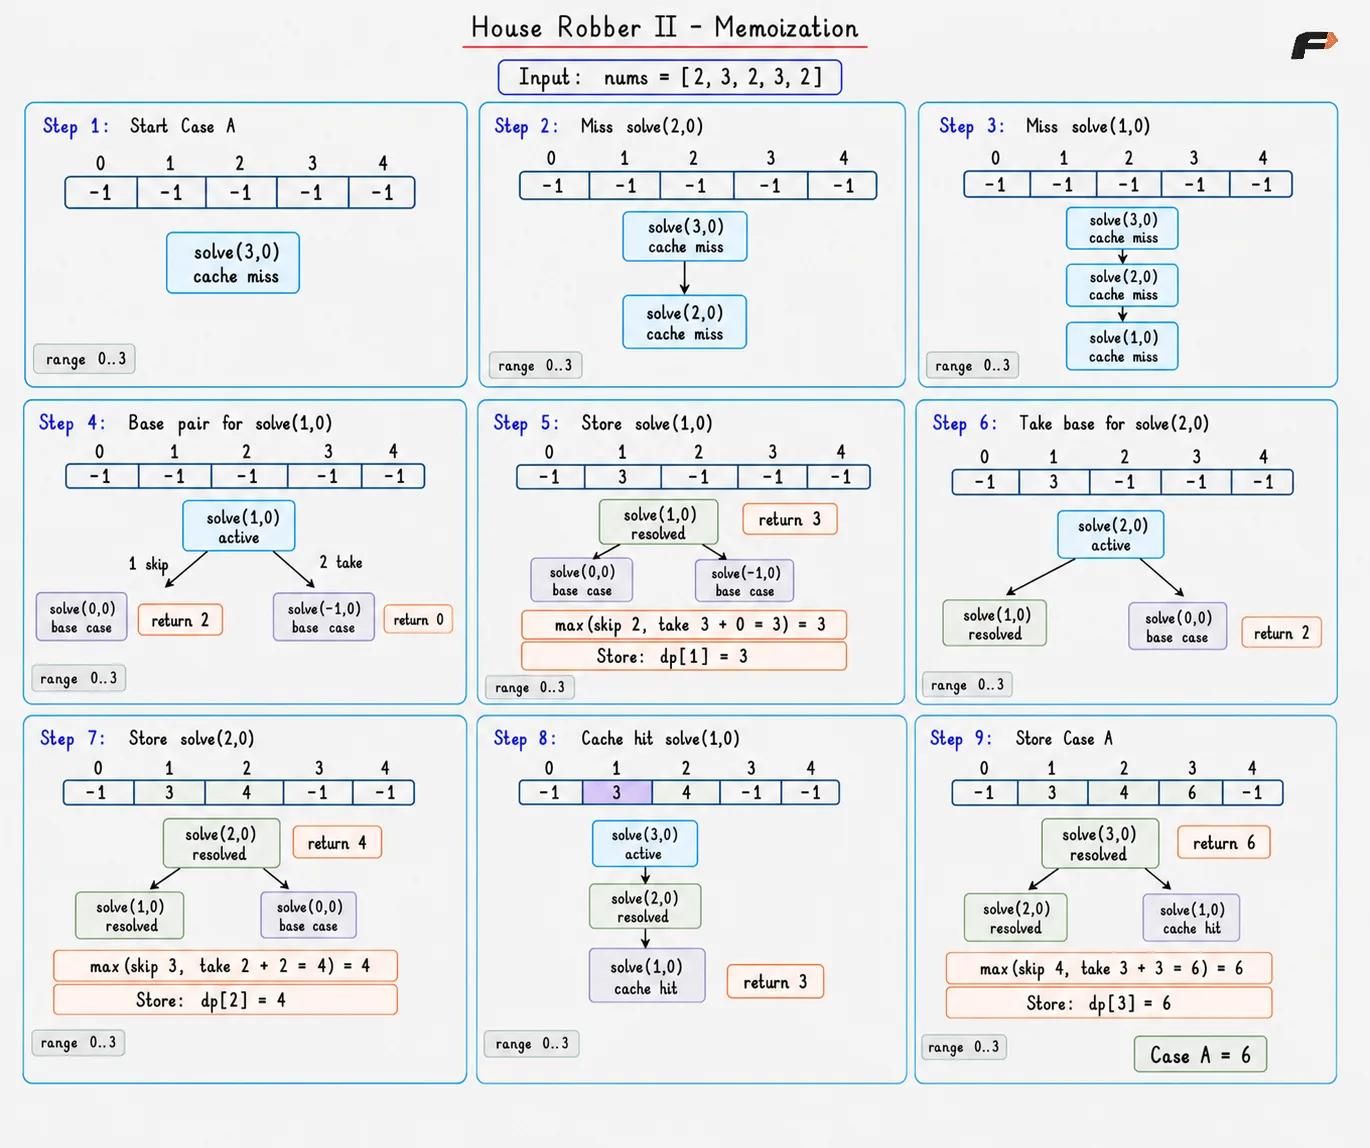Click cell value 6 in Step 9 array
This screenshot has height=1148, width=1370.
[1191, 792]
